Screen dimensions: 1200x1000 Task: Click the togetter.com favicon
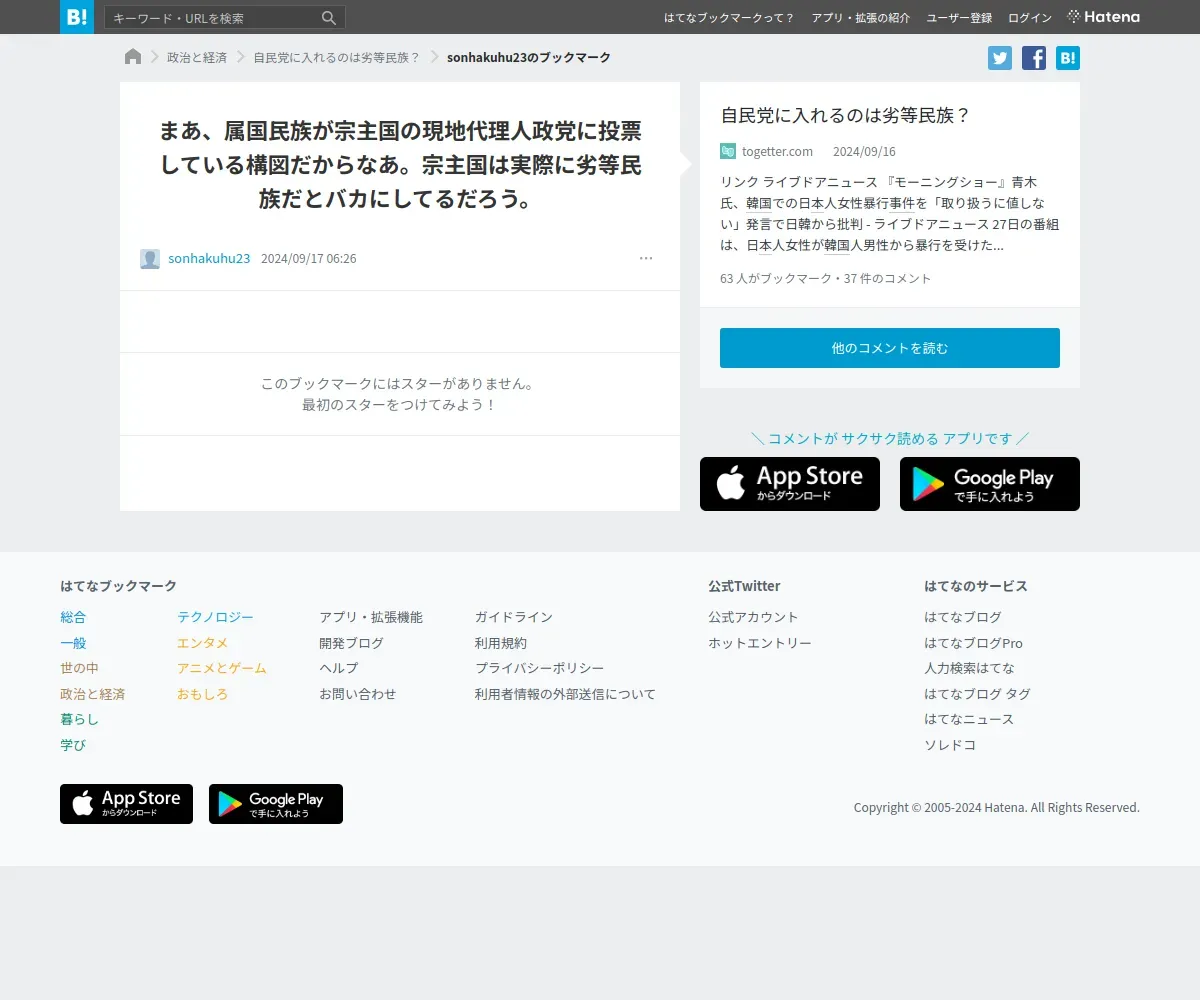click(728, 151)
